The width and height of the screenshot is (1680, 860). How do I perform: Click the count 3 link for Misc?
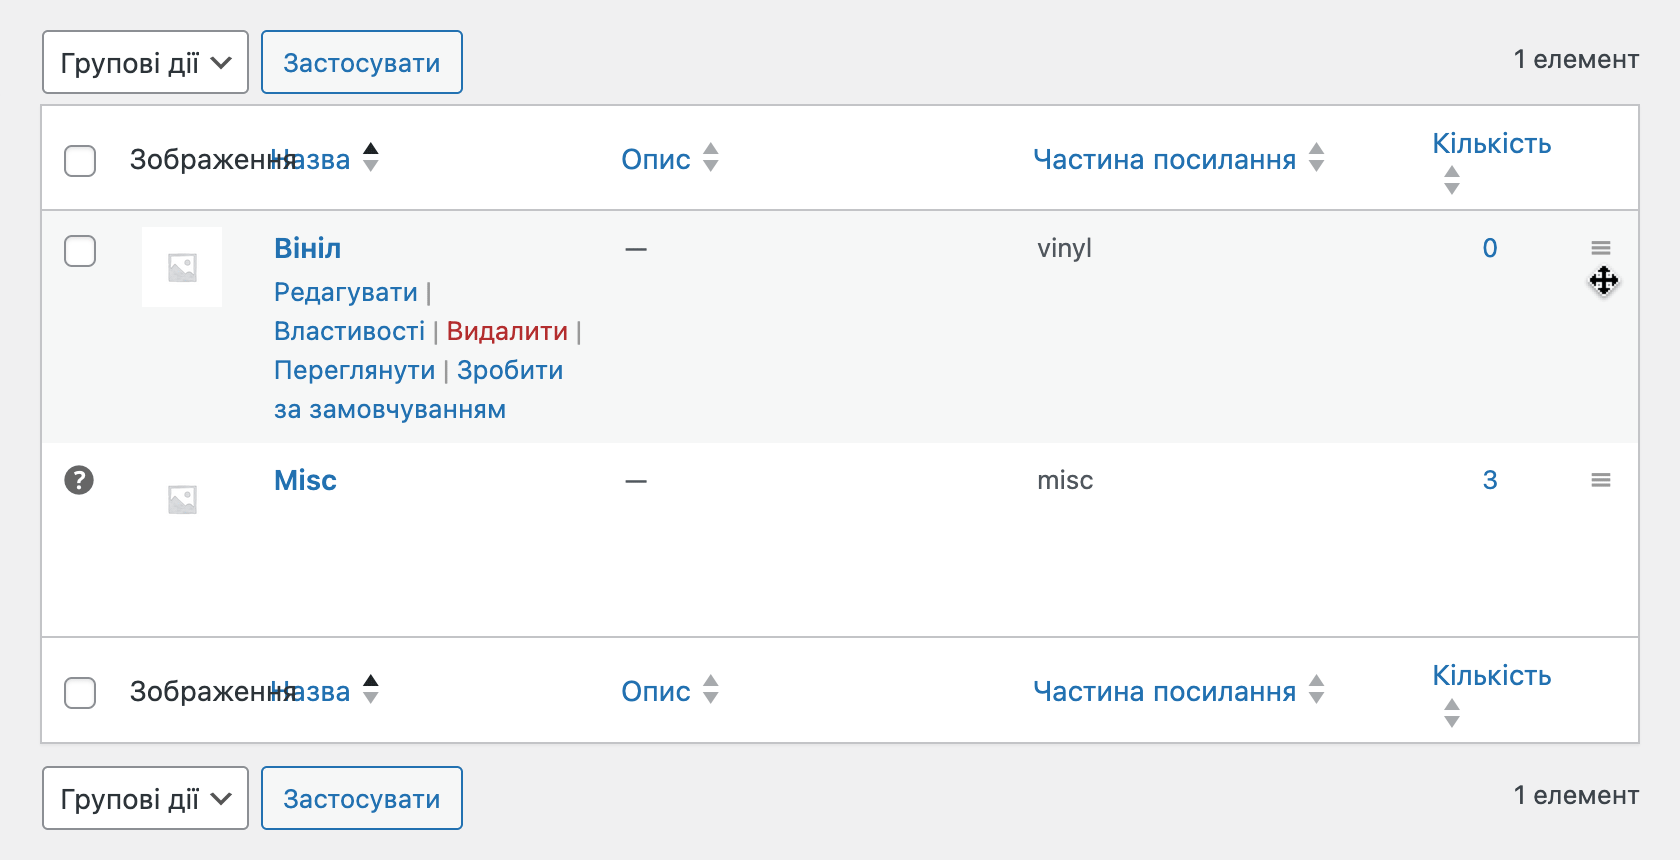[x=1490, y=480]
